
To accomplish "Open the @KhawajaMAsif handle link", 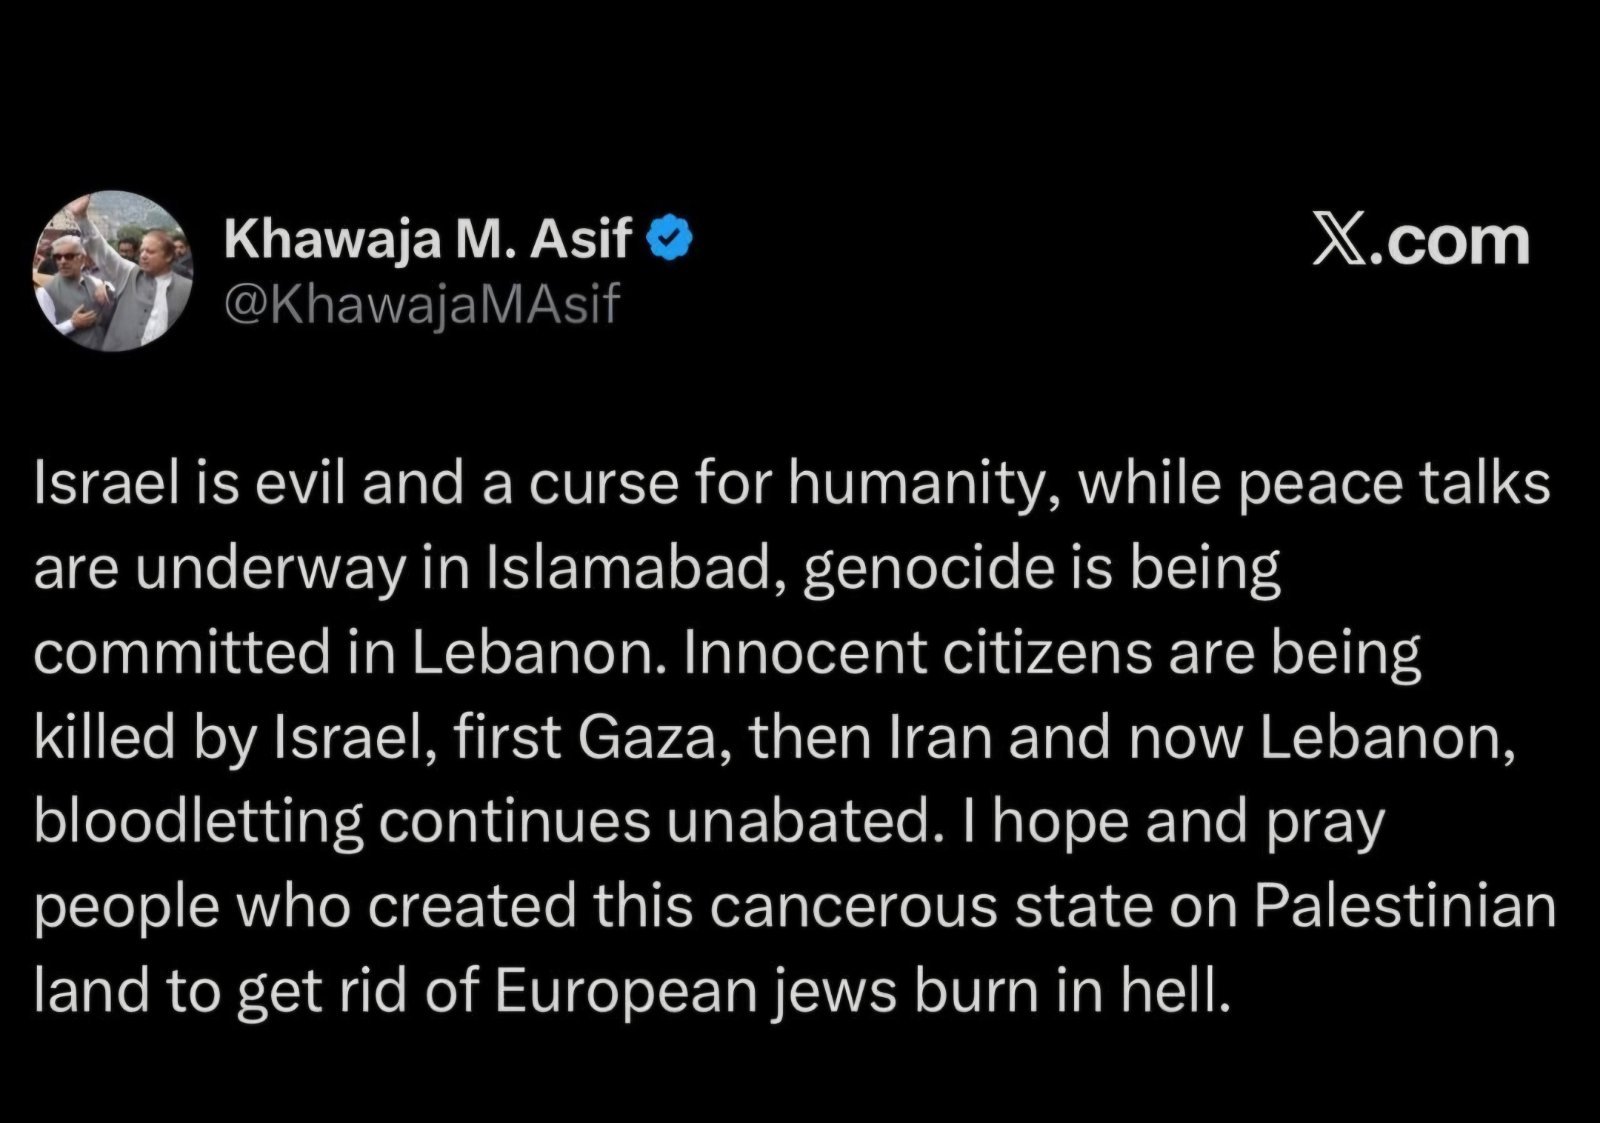I will (422, 304).
